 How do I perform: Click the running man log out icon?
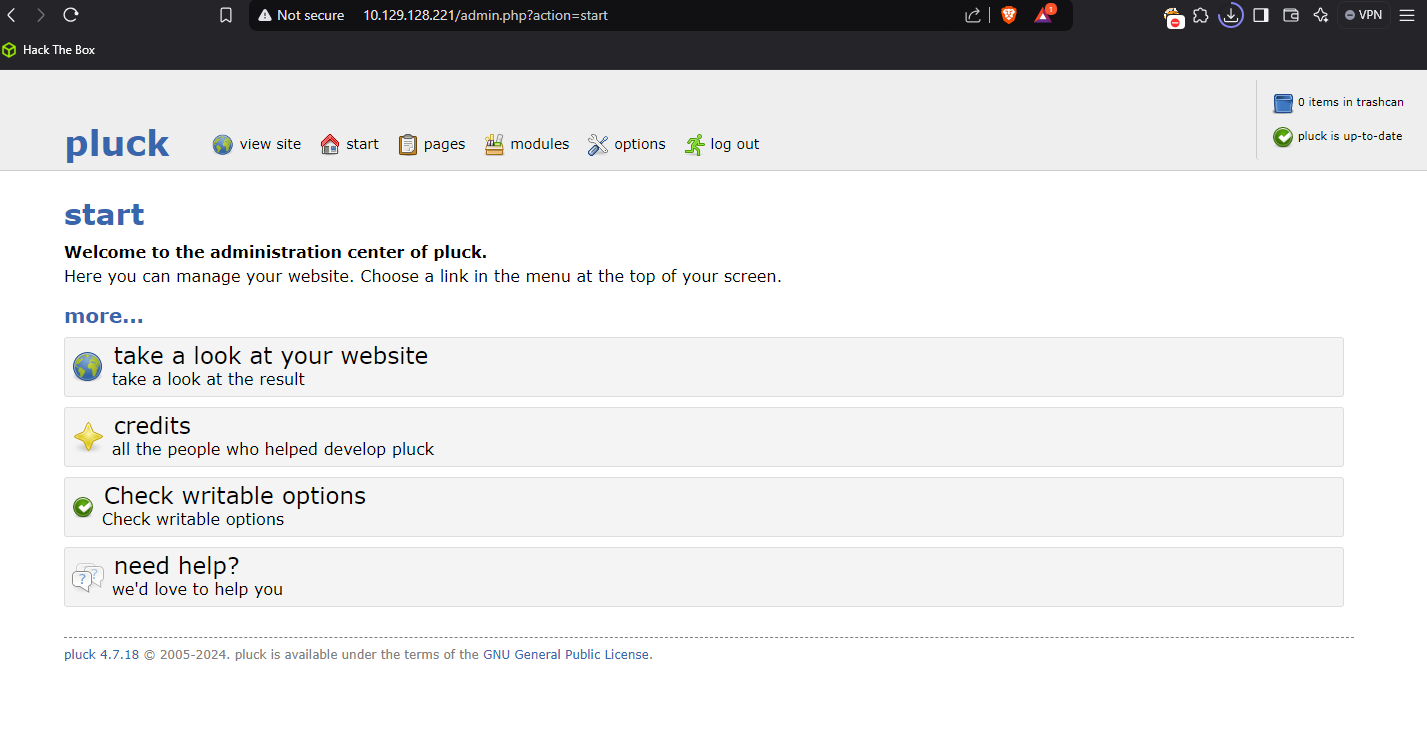coord(694,145)
